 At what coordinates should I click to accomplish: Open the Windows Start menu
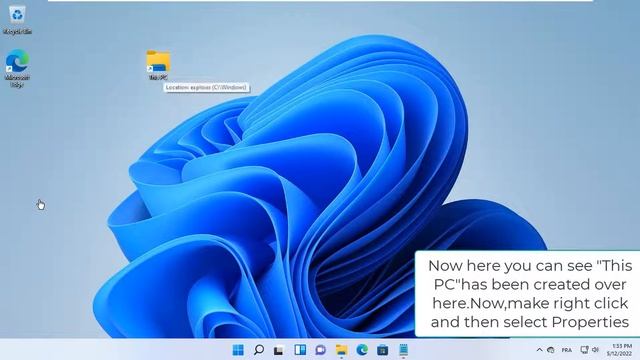click(238, 350)
